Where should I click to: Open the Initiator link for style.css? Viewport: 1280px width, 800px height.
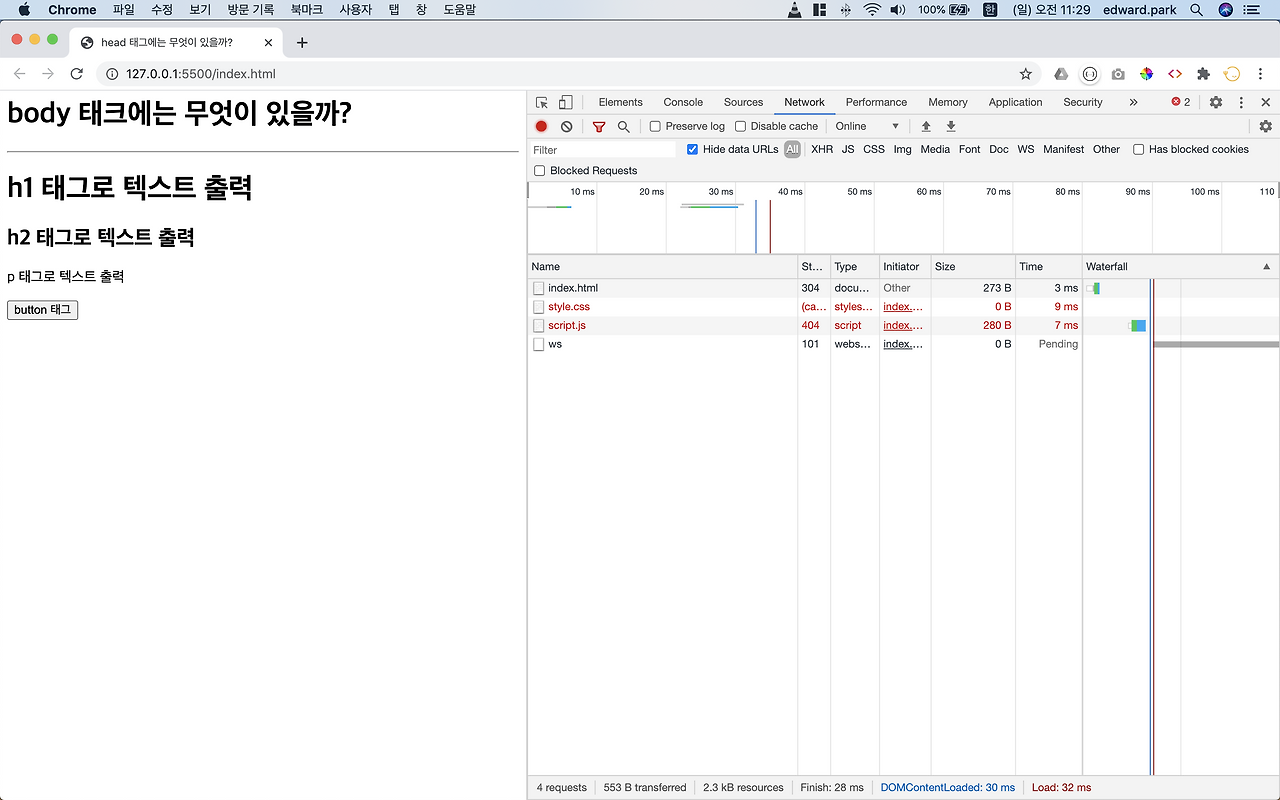(903, 307)
